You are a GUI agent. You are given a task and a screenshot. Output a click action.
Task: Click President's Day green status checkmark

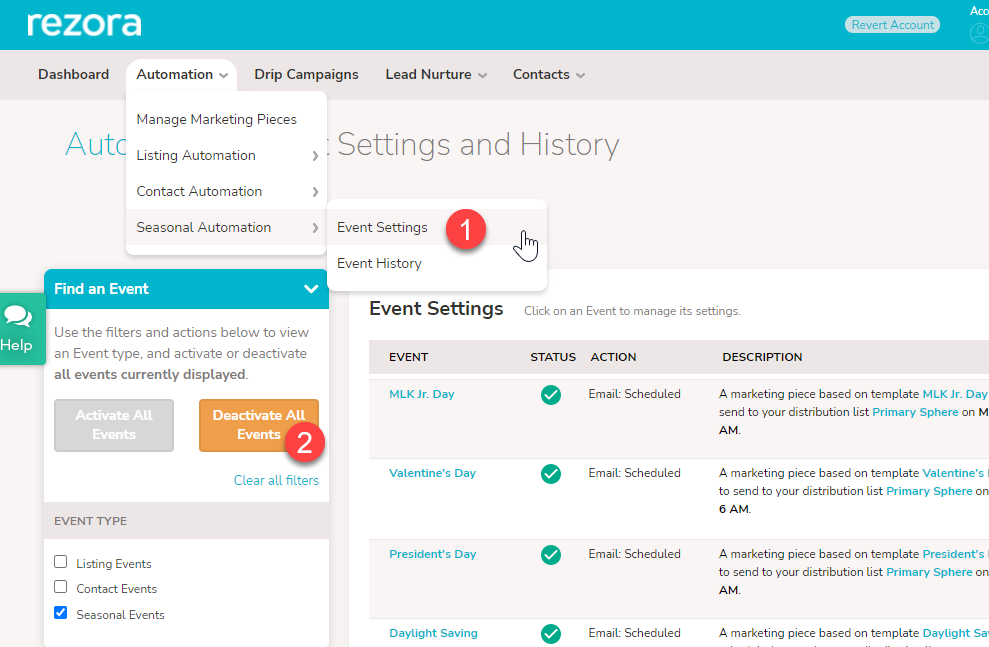pyautogui.click(x=551, y=555)
